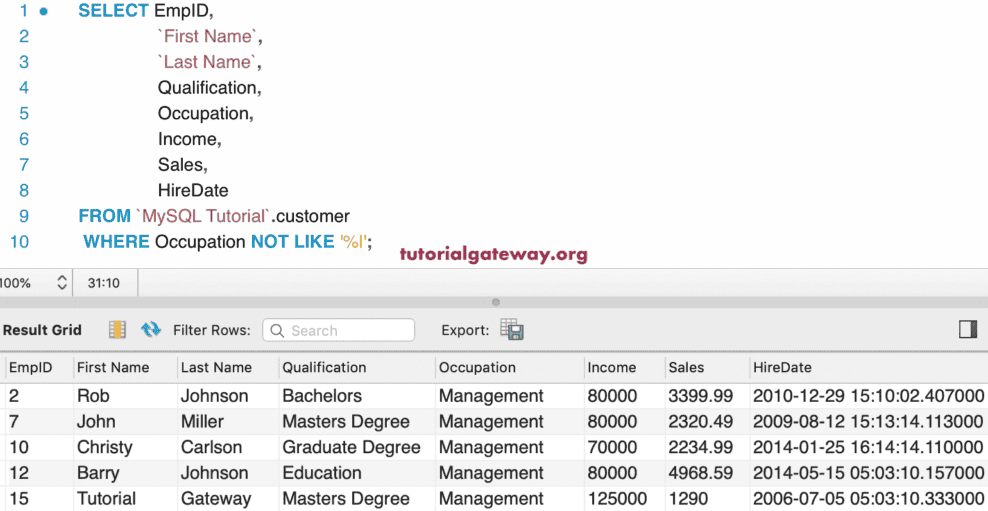Select the Bachelors qualification cell

(322, 396)
